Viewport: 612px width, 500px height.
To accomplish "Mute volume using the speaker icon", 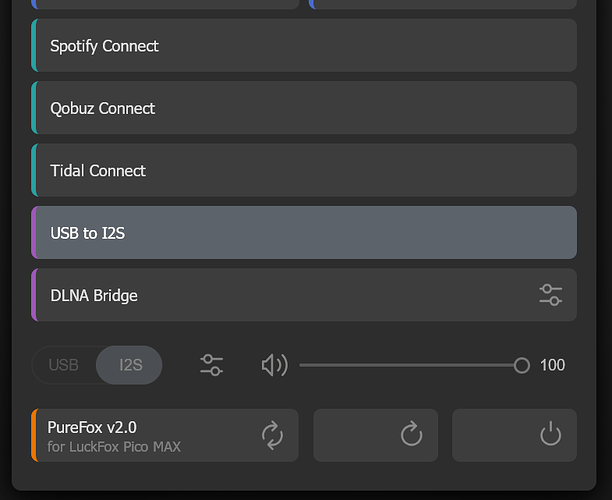I will coord(274,365).
